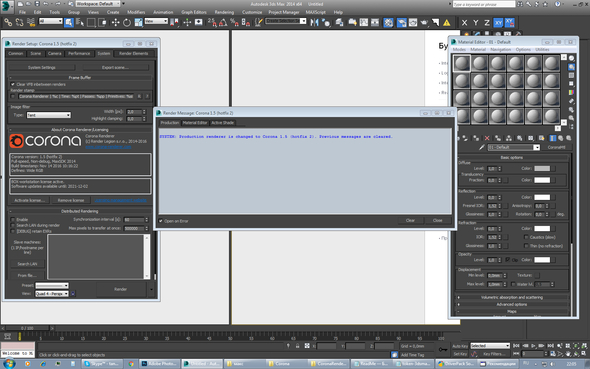Toggle Clear VFB inbetween renders checkbox
Screen dimensions: 590x369
pos(13,84)
